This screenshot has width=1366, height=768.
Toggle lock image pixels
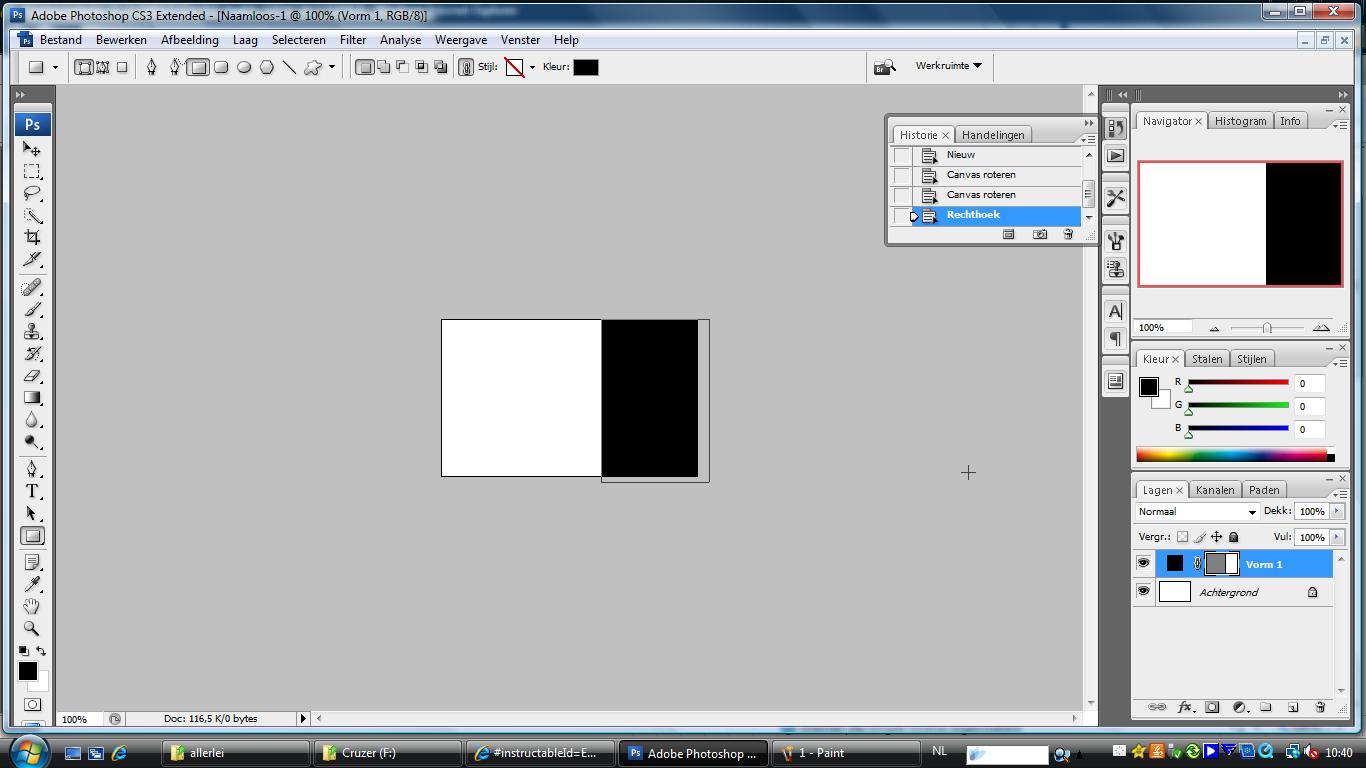click(1200, 537)
